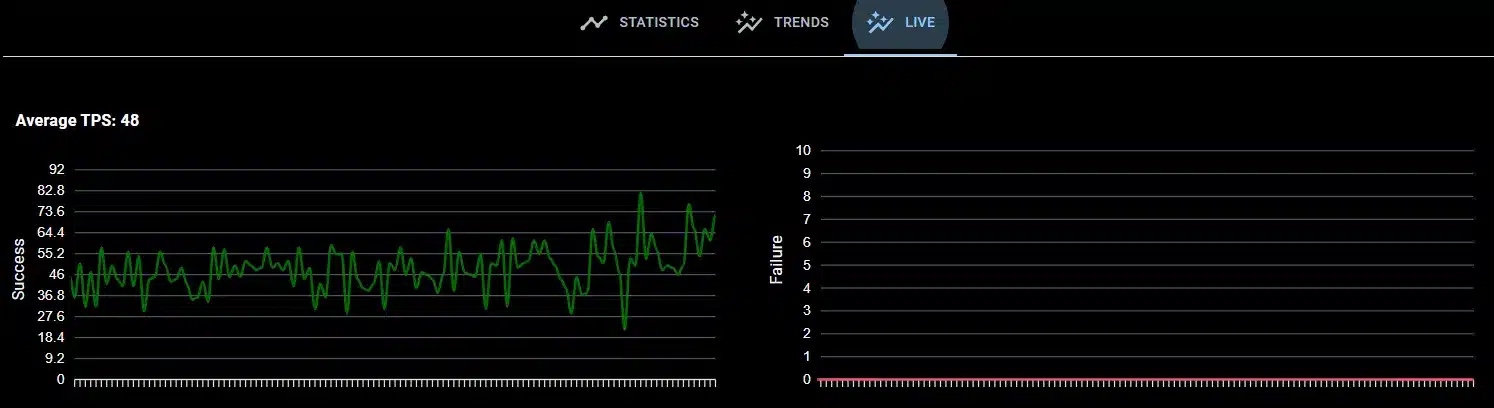Click the 5 label on Failure axis
1494x408 pixels.
coord(806,265)
